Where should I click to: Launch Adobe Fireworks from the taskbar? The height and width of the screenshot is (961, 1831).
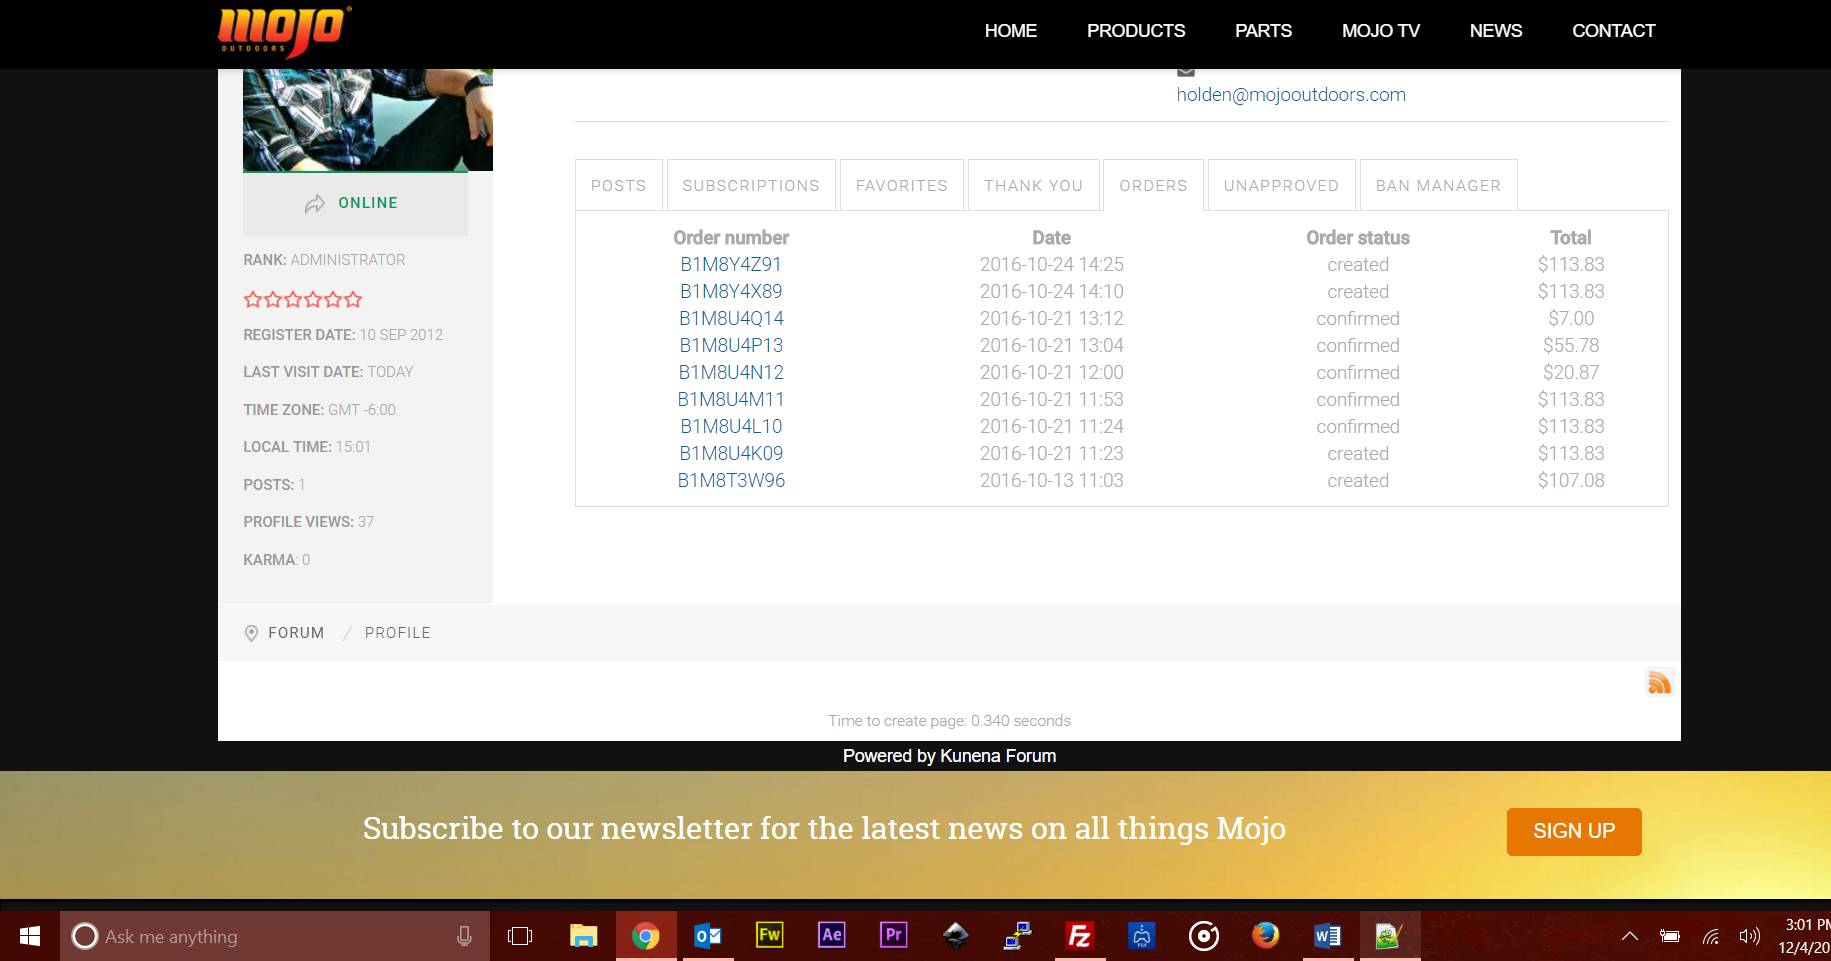[770, 935]
